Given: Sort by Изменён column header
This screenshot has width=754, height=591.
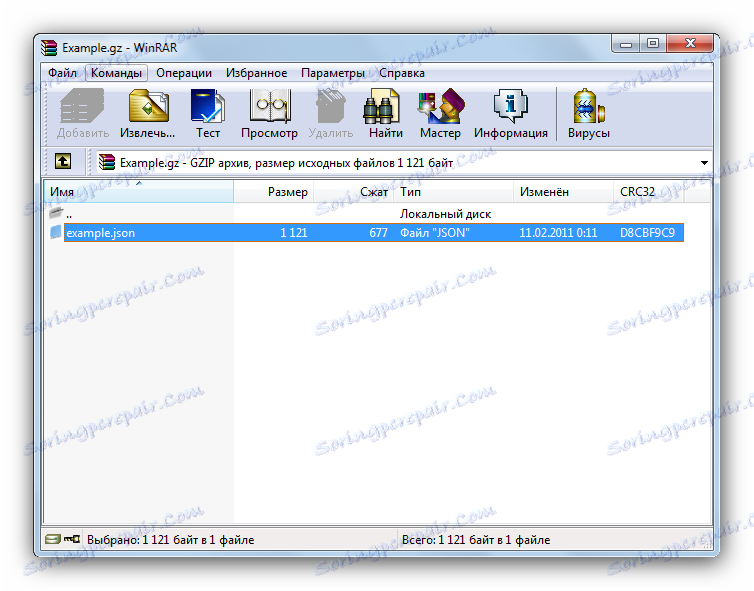Looking at the screenshot, I should (x=564, y=192).
